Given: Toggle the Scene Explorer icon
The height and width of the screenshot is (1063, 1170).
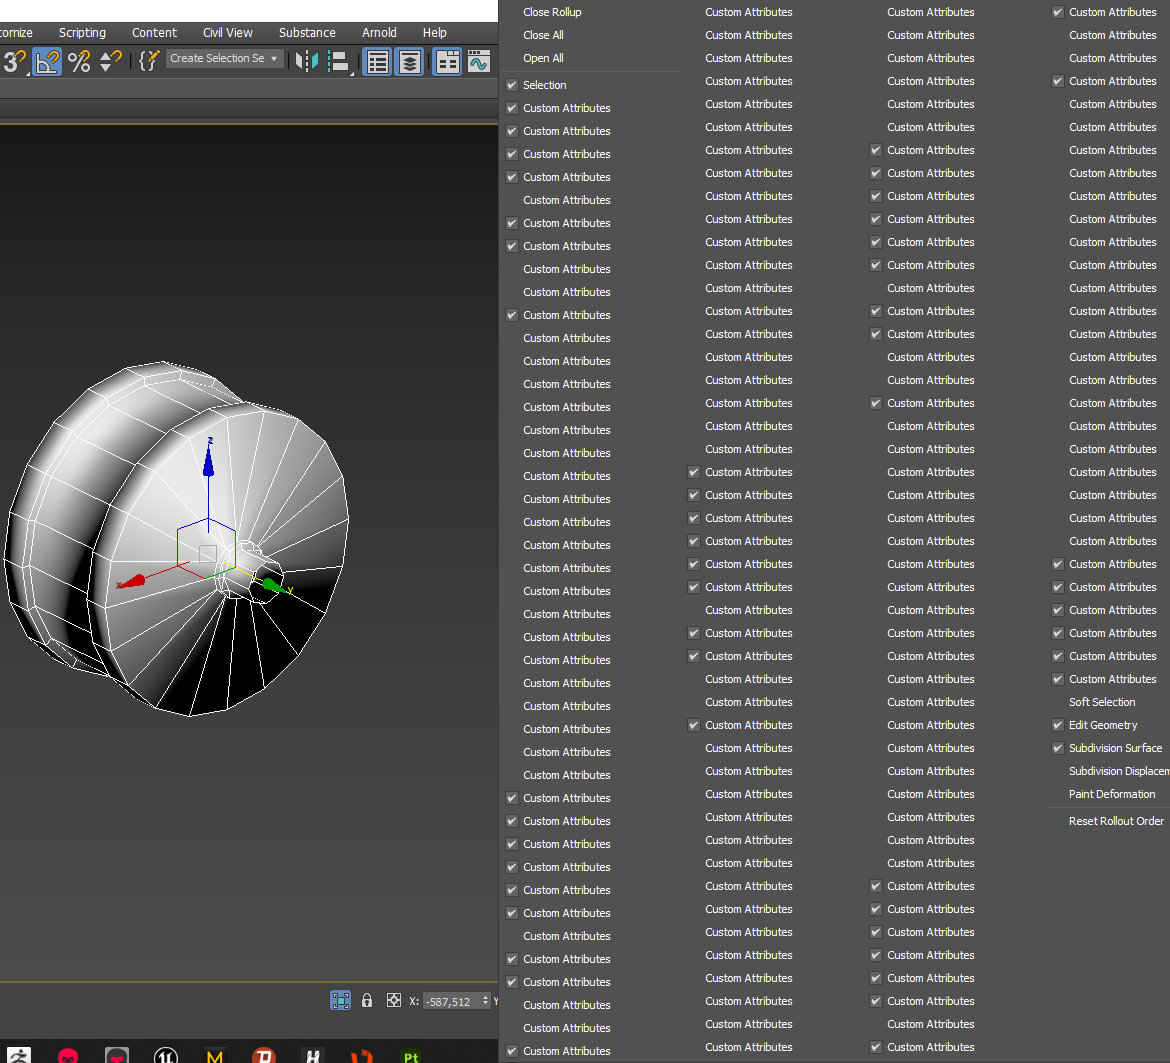Looking at the screenshot, I should coord(377,62).
